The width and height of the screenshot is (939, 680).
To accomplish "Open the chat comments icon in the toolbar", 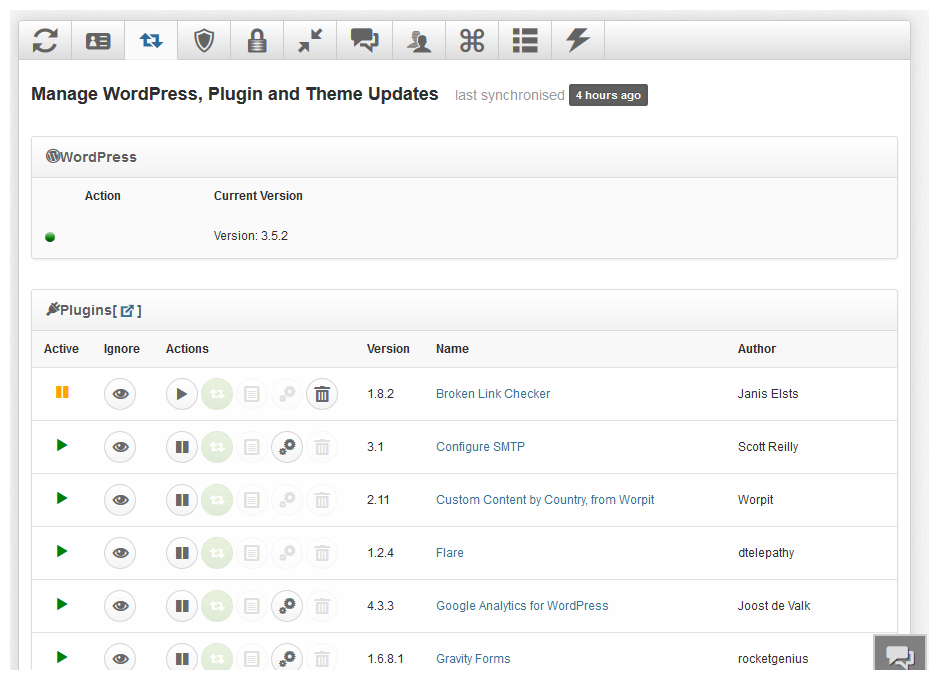I will (x=364, y=40).
